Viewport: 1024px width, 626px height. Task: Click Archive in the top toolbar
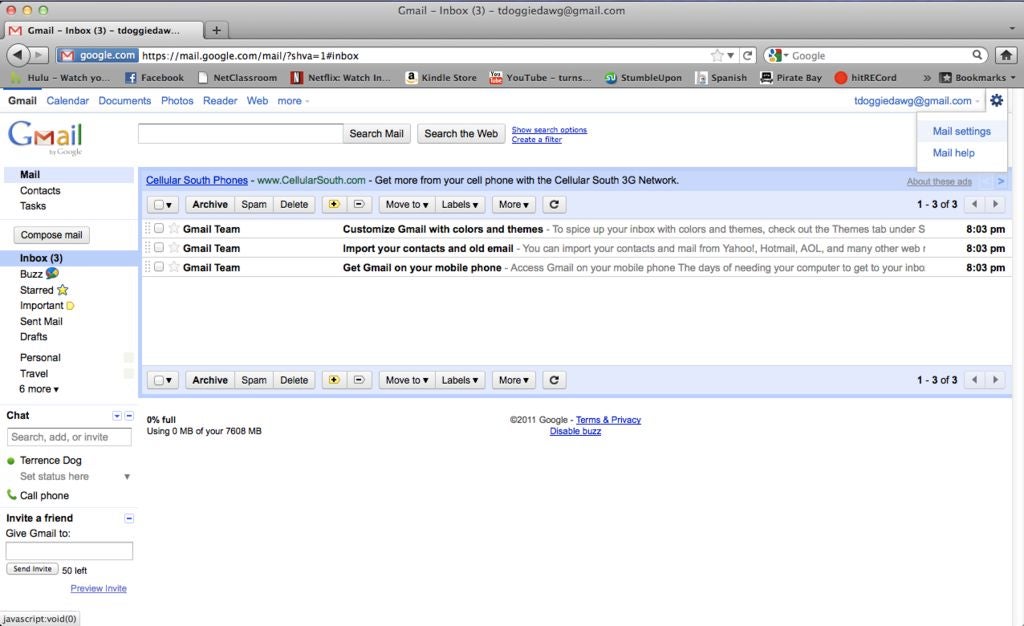pyautogui.click(x=210, y=204)
